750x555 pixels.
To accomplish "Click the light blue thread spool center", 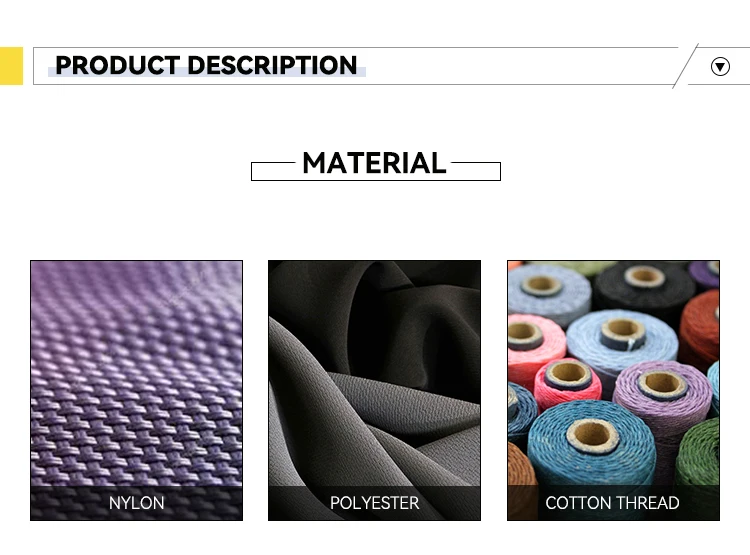I will click(x=622, y=330).
